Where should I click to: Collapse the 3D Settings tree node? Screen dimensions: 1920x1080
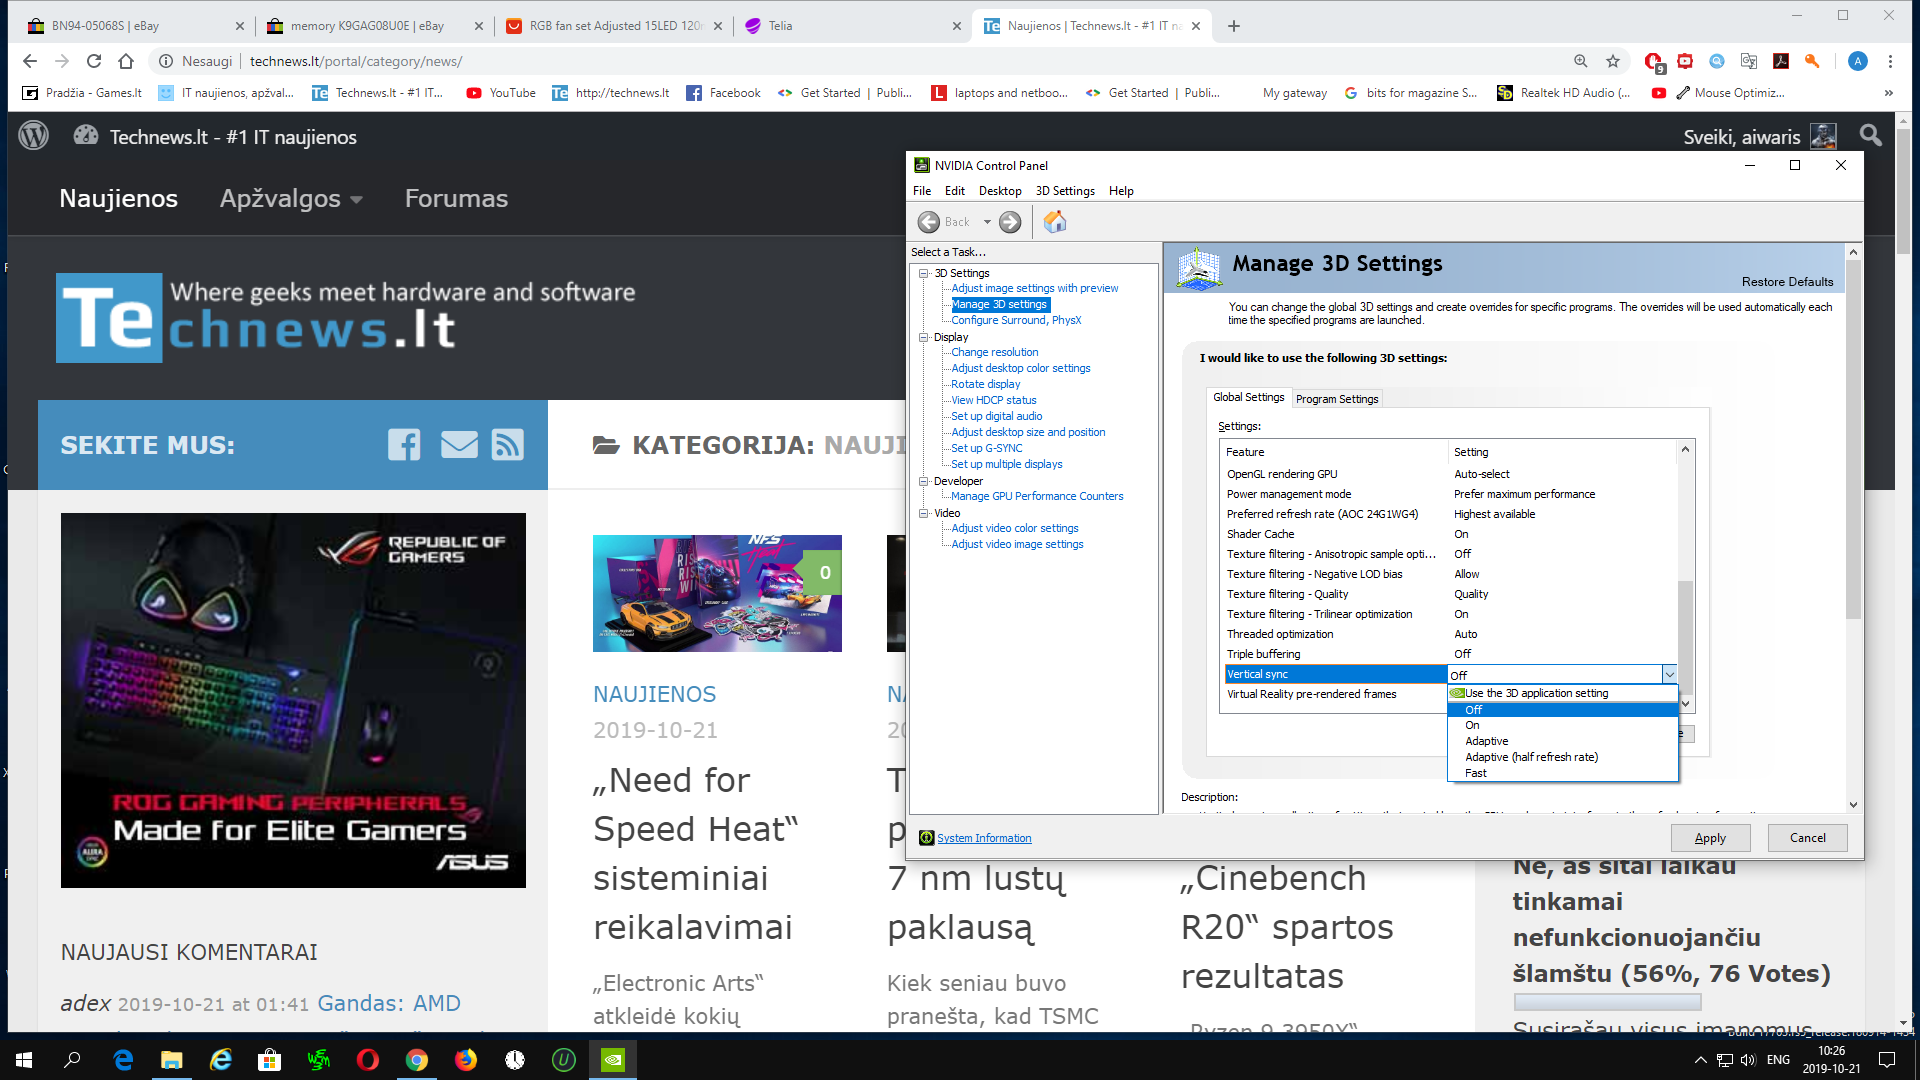click(x=924, y=273)
